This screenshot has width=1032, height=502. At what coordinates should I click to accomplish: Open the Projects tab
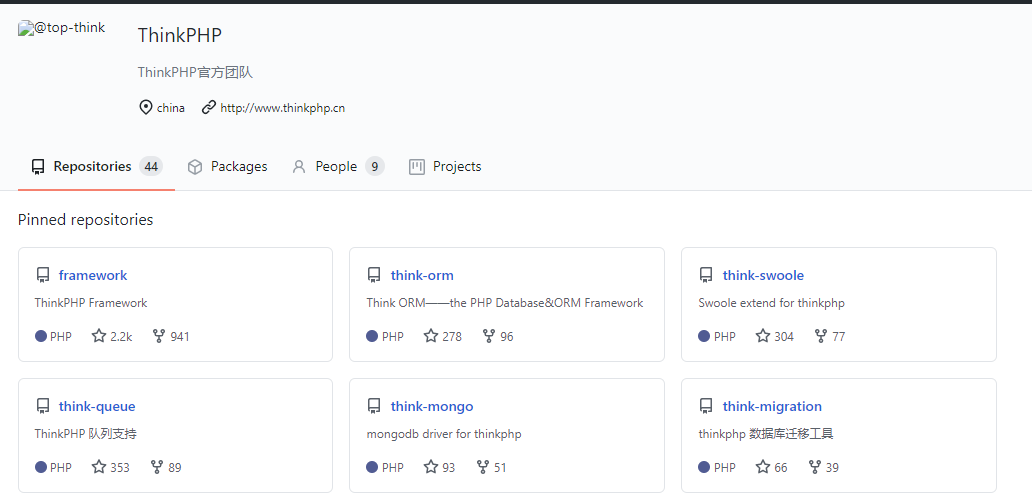(x=445, y=166)
